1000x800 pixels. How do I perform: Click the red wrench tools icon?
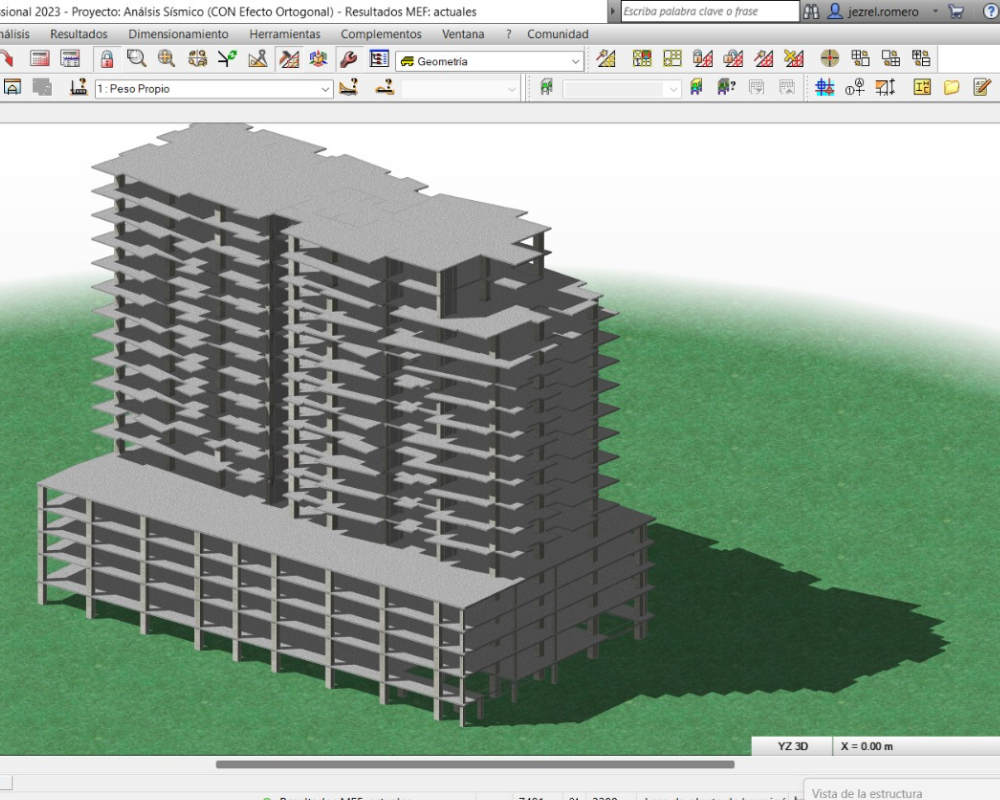348,59
